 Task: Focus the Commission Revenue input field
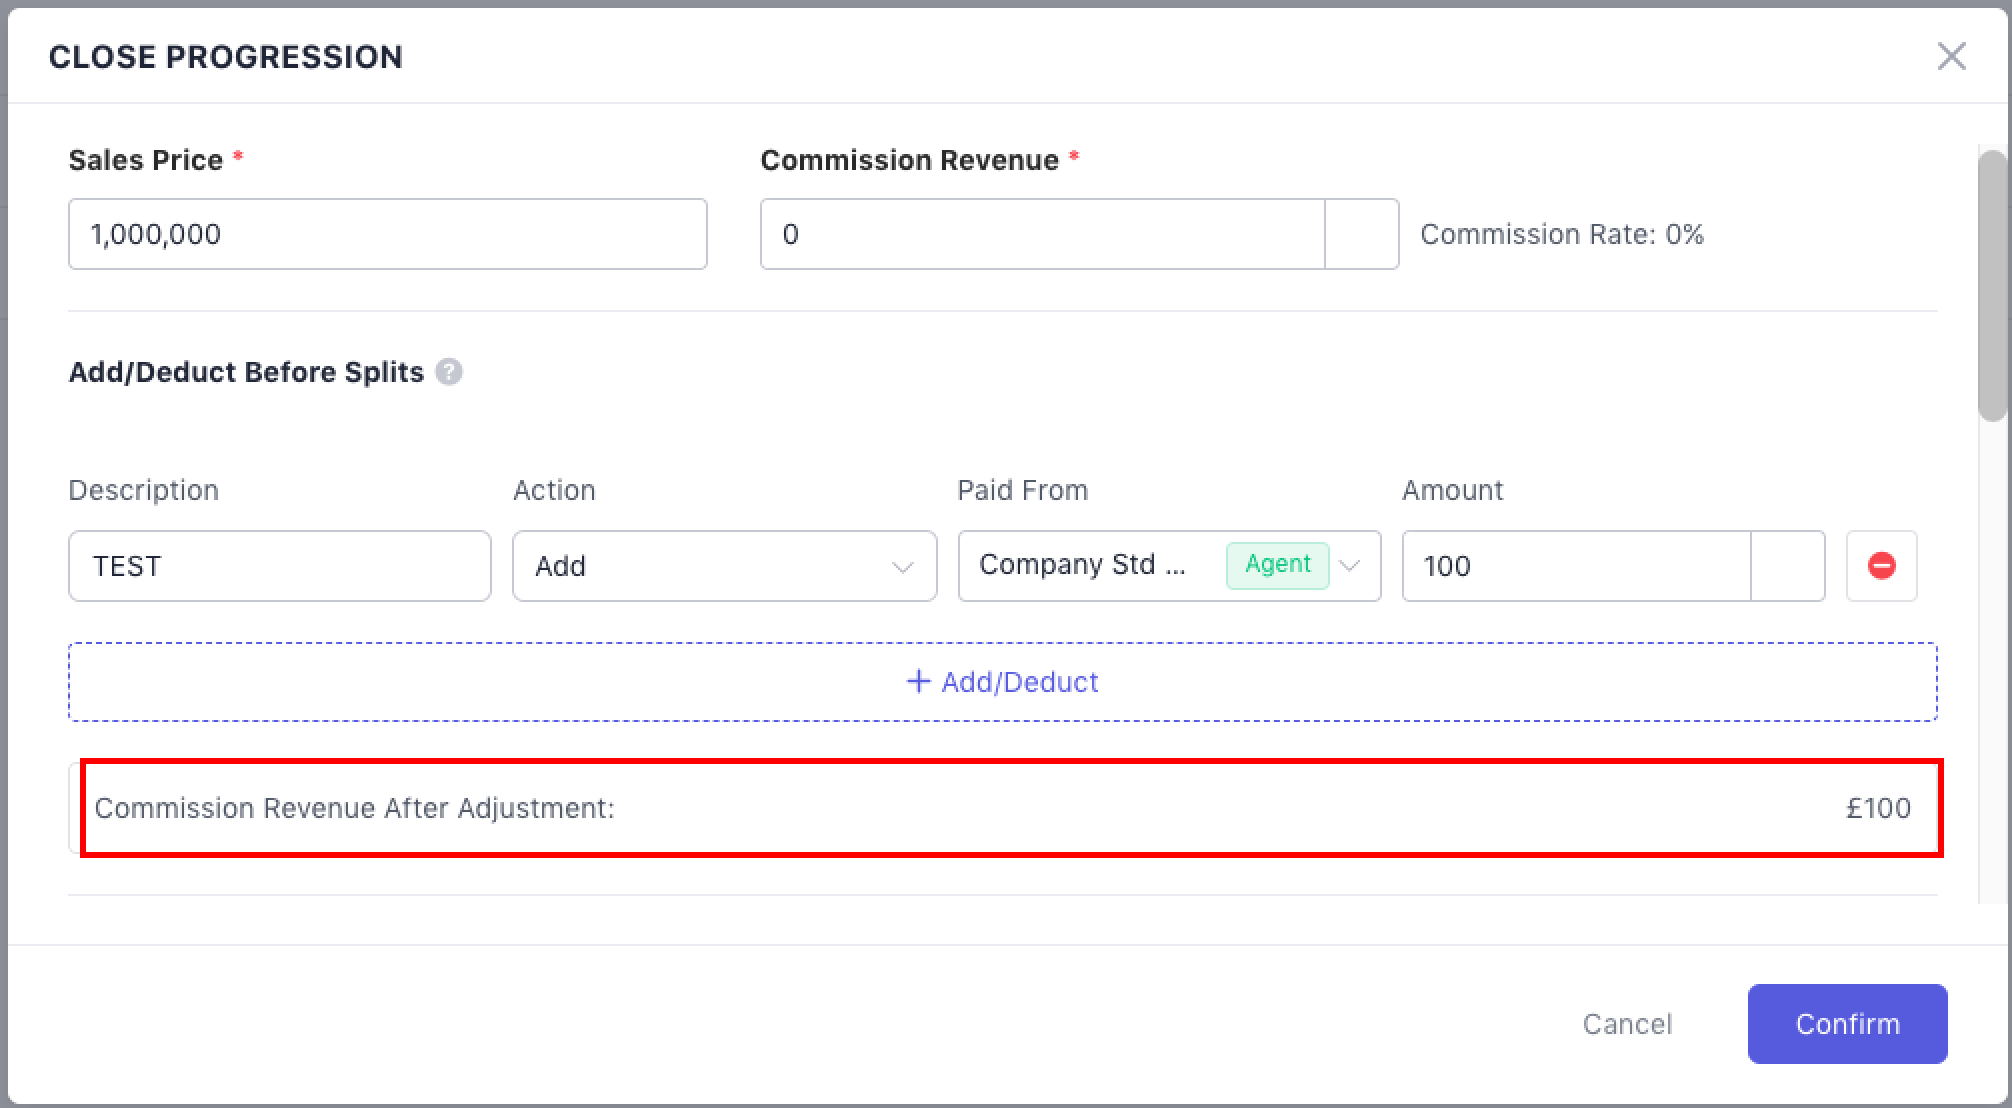pos(1041,234)
